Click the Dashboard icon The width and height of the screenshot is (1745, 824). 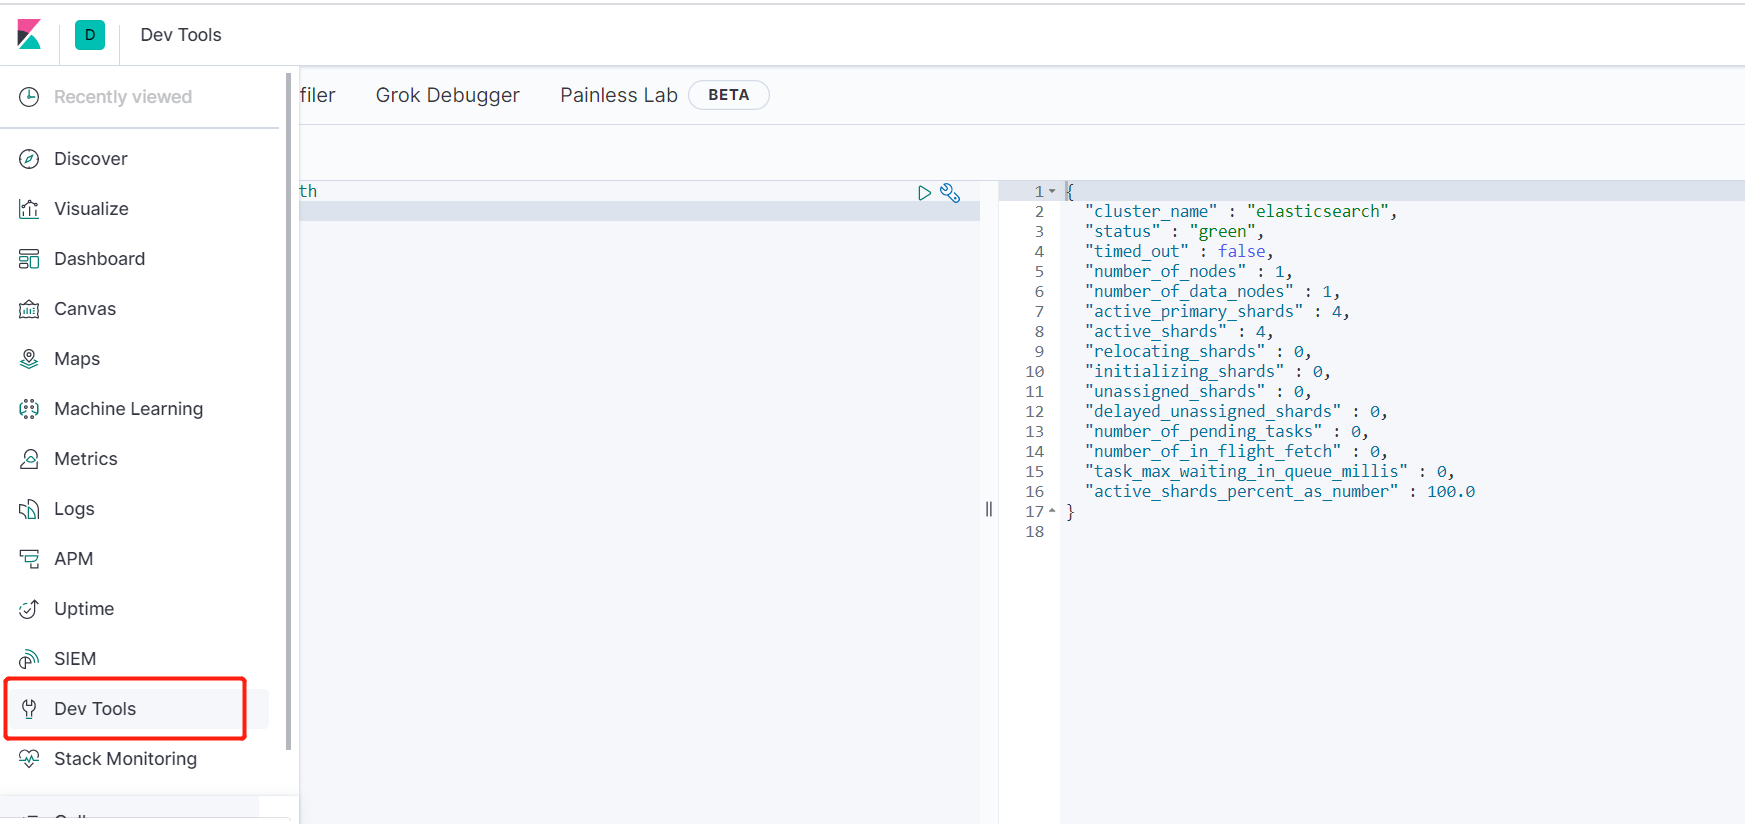pos(29,259)
